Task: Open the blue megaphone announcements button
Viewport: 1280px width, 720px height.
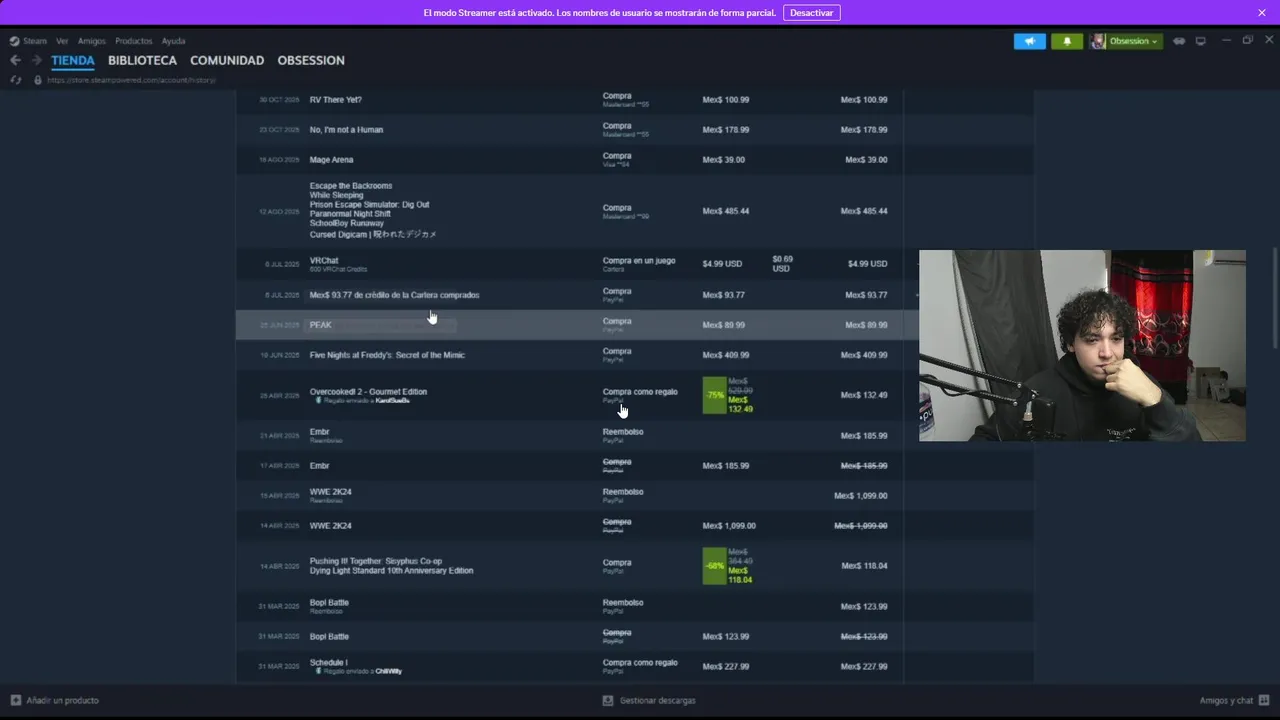Action: pos(1029,41)
